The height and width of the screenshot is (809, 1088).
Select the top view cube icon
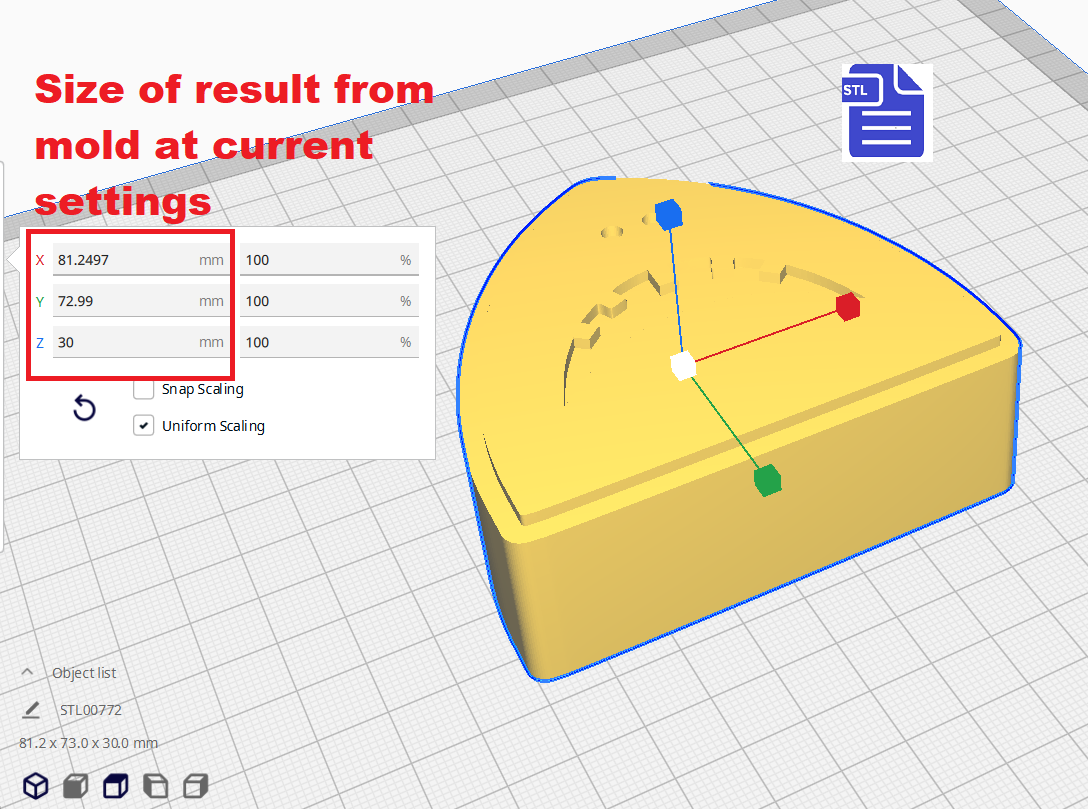click(116, 786)
